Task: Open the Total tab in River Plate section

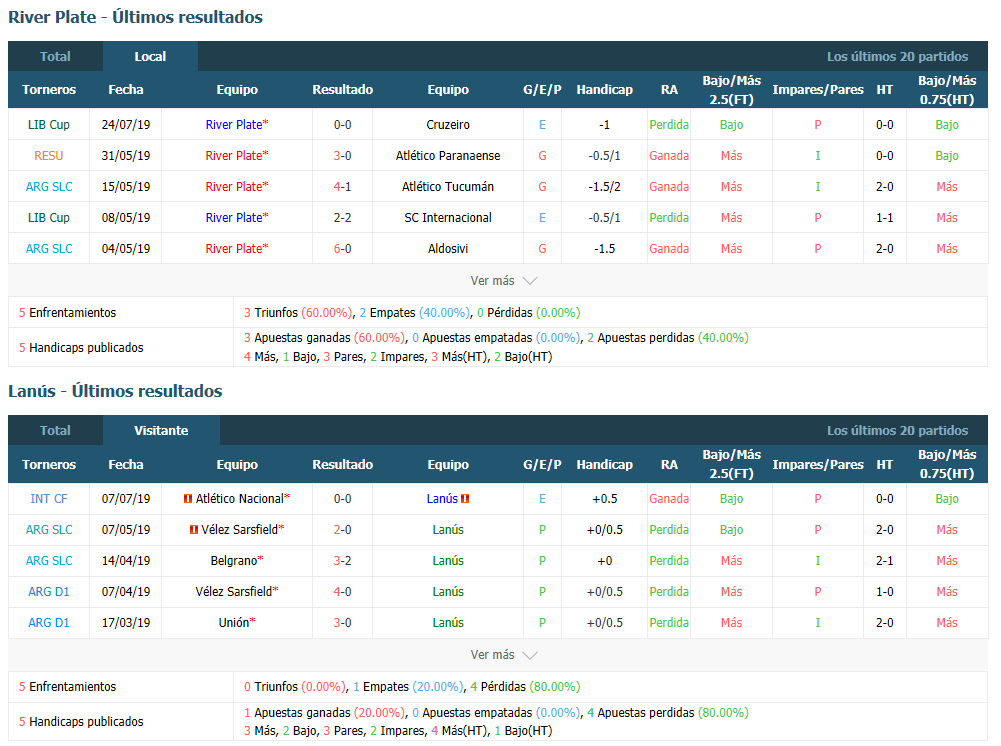Action: click(55, 56)
